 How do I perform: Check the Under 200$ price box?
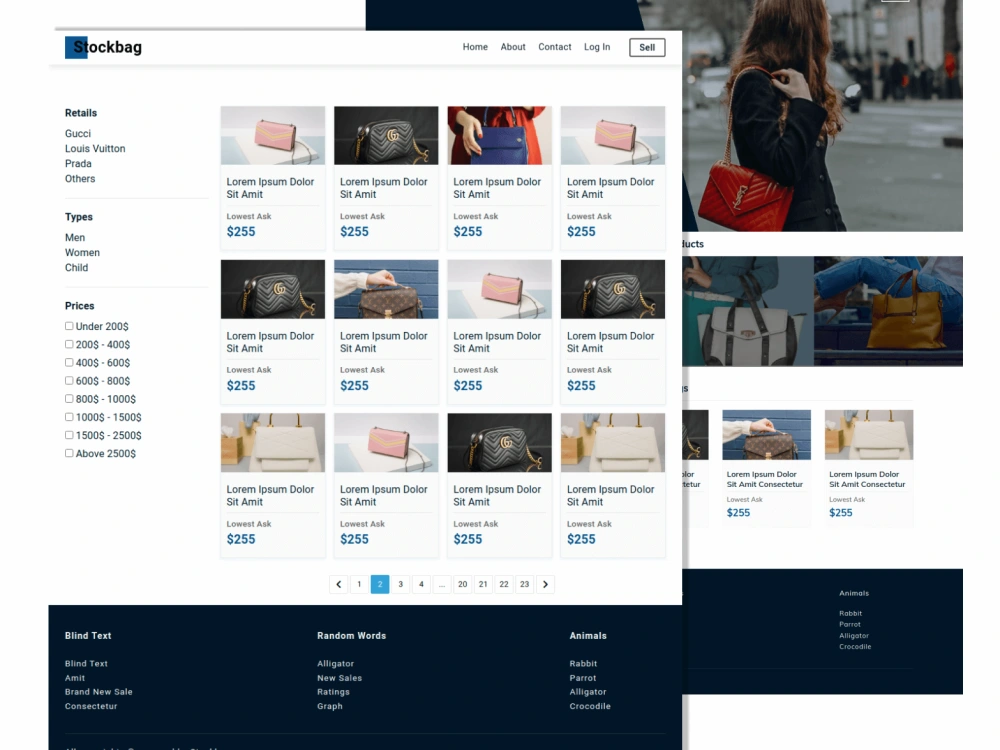(69, 326)
